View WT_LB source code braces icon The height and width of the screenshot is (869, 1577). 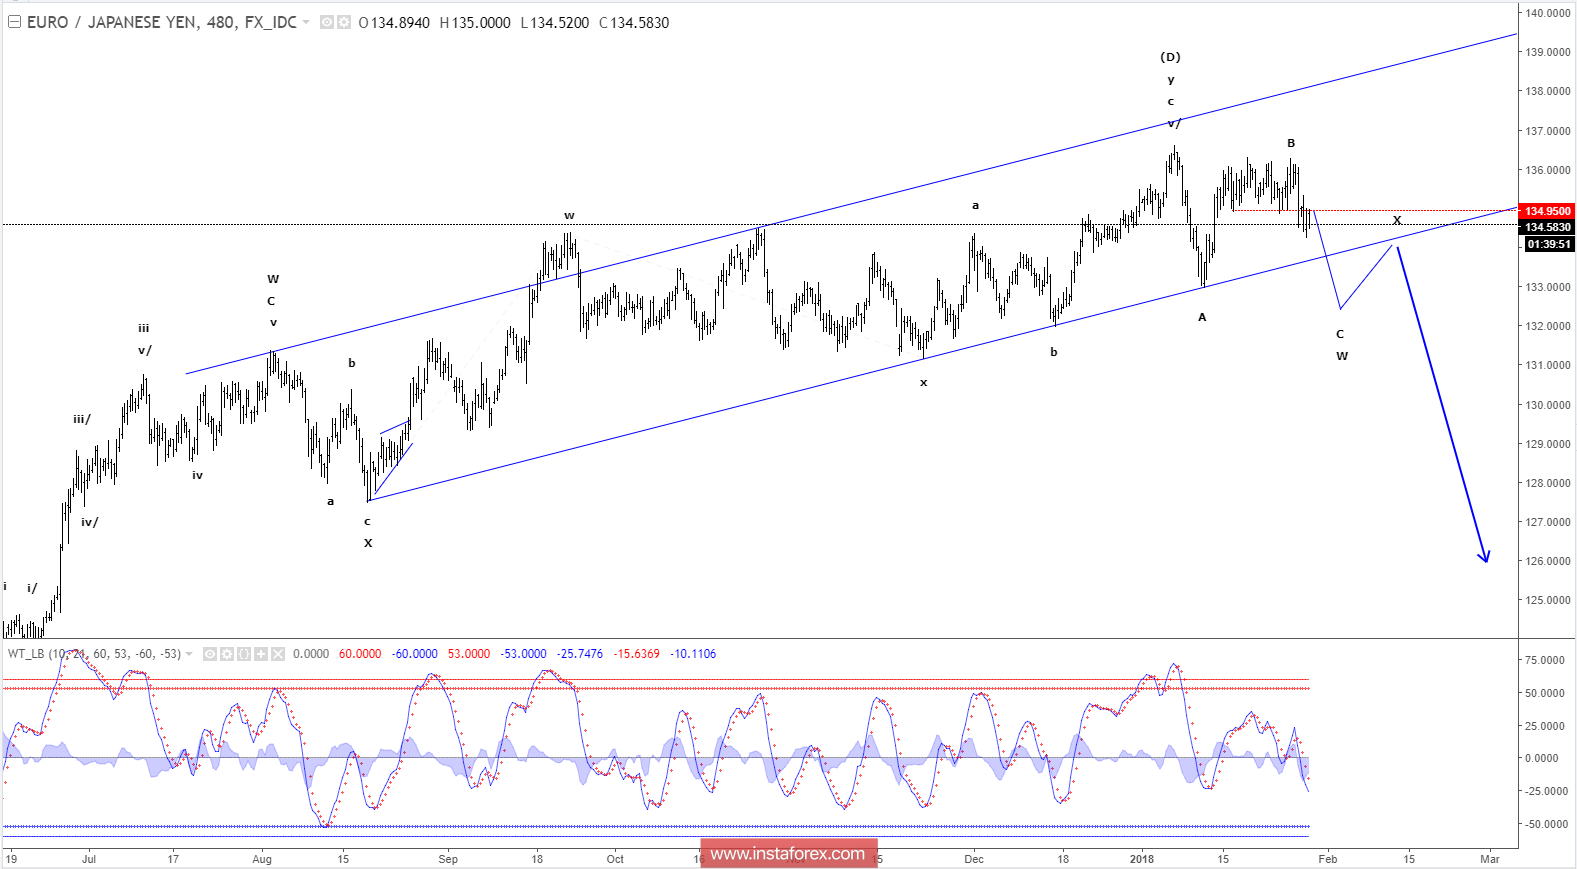point(244,654)
